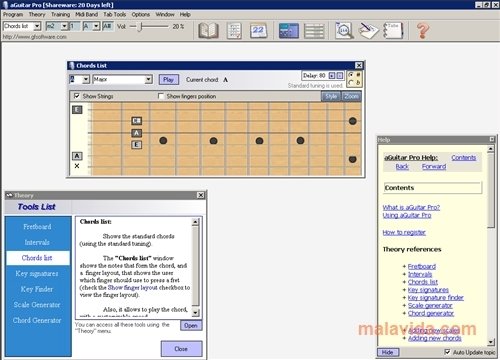Select Chords list in the Tools List

[37, 258]
